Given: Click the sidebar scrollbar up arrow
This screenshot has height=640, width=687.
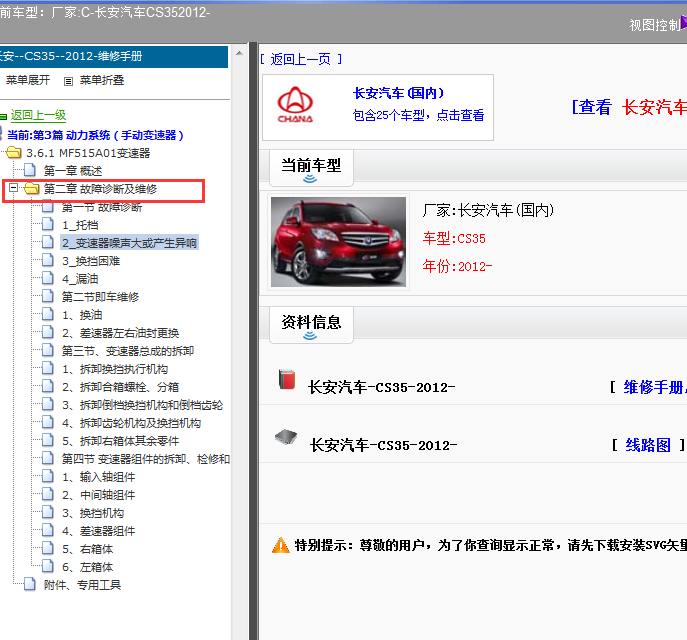Looking at the screenshot, I should pyautogui.click(x=239, y=53).
